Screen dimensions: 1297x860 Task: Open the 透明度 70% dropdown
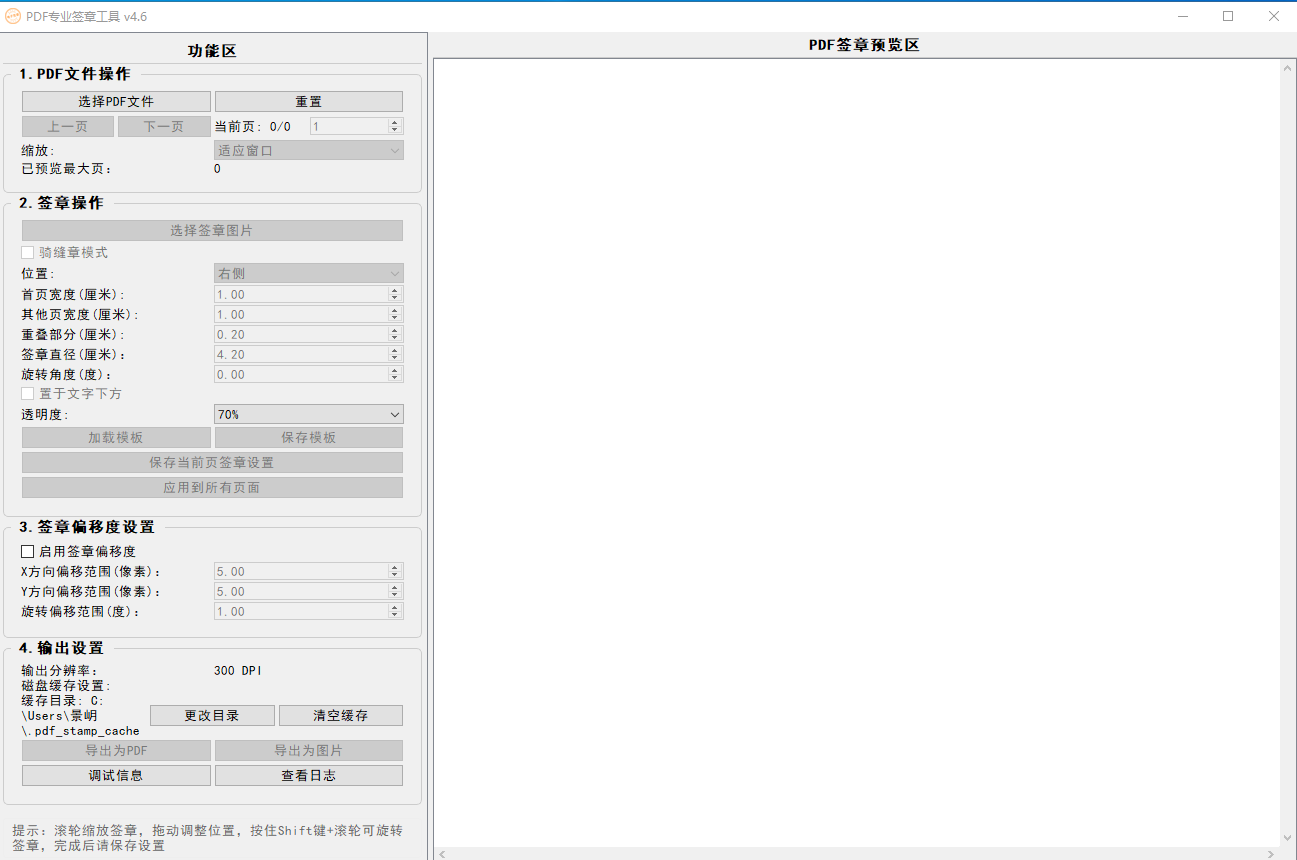click(308, 414)
